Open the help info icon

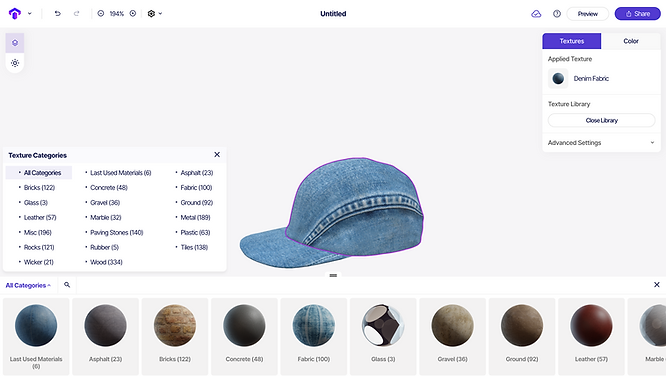pyautogui.click(x=557, y=14)
